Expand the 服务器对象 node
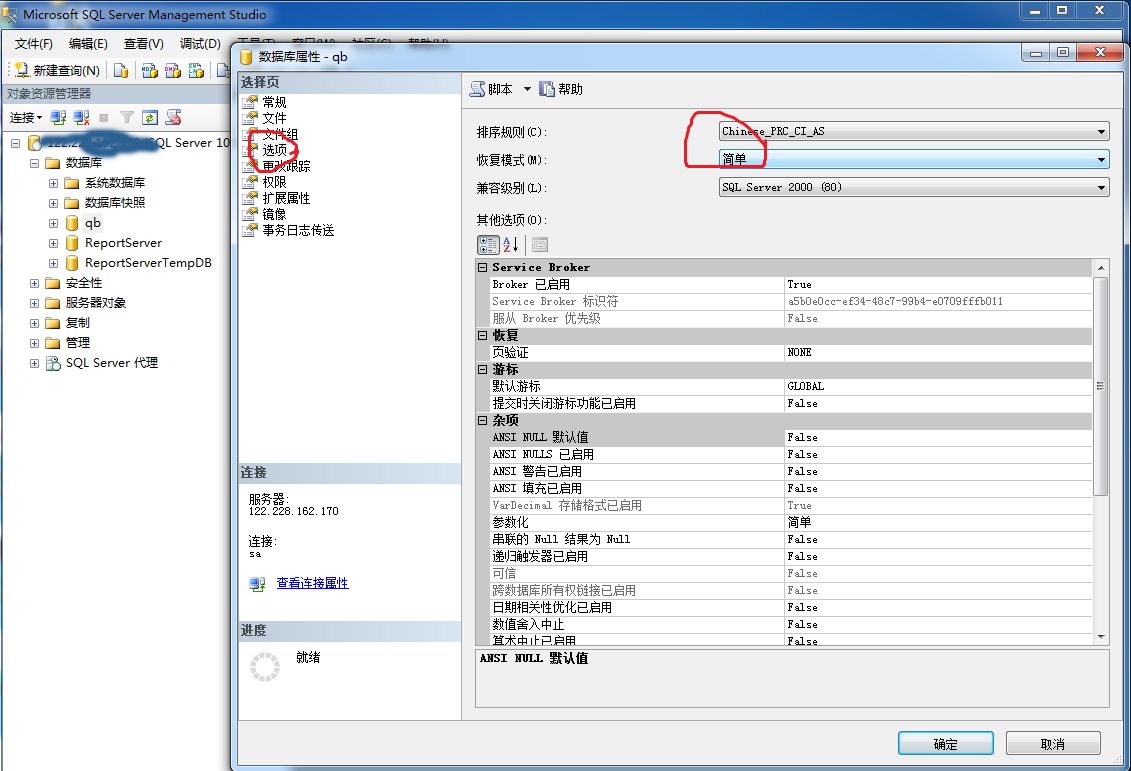 34,304
